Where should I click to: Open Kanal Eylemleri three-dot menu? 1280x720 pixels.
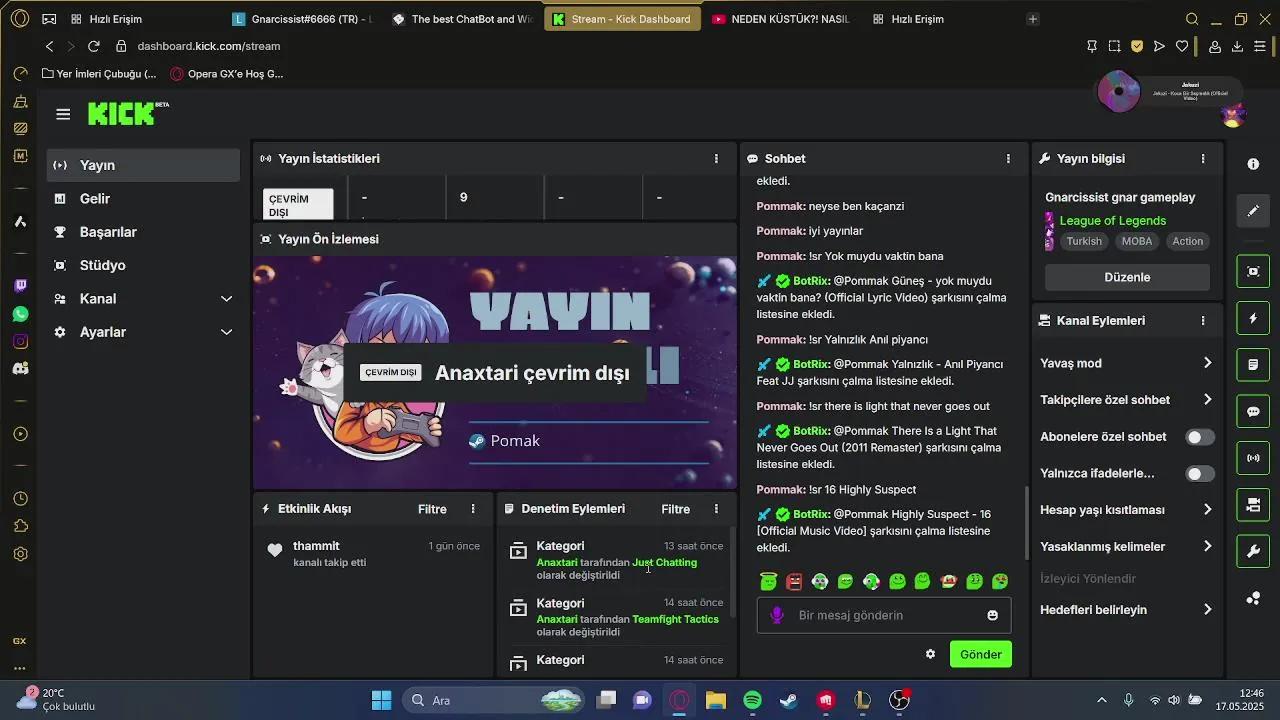click(1203, 321)
